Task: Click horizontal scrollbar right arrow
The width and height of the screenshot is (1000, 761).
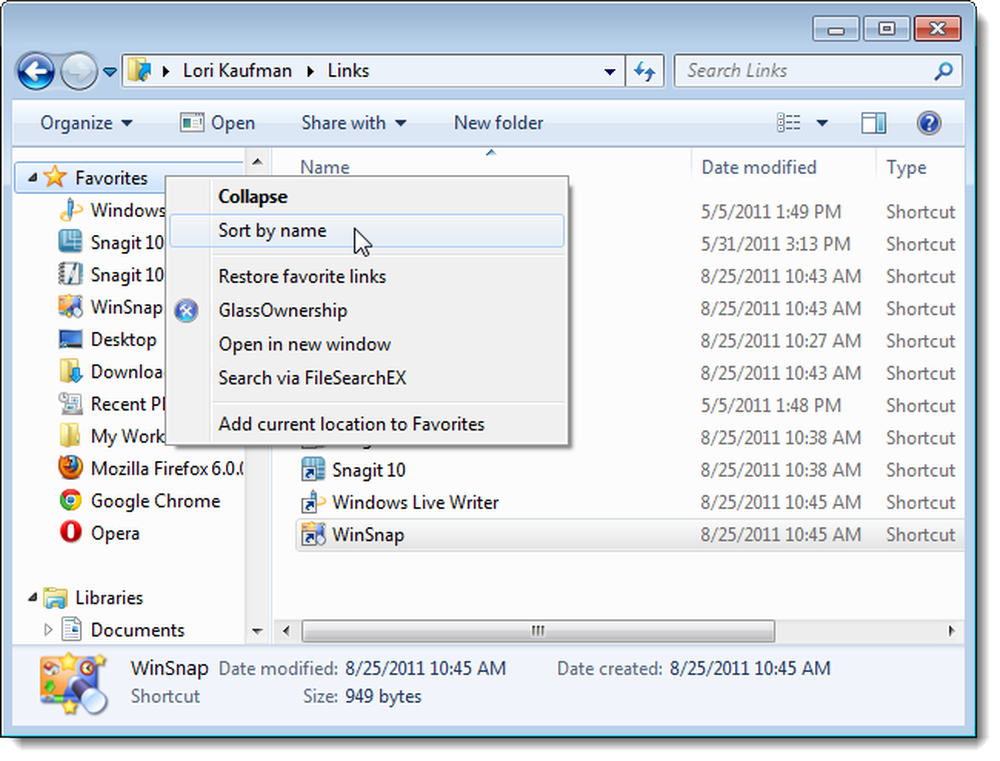Action: pos(951,631)
